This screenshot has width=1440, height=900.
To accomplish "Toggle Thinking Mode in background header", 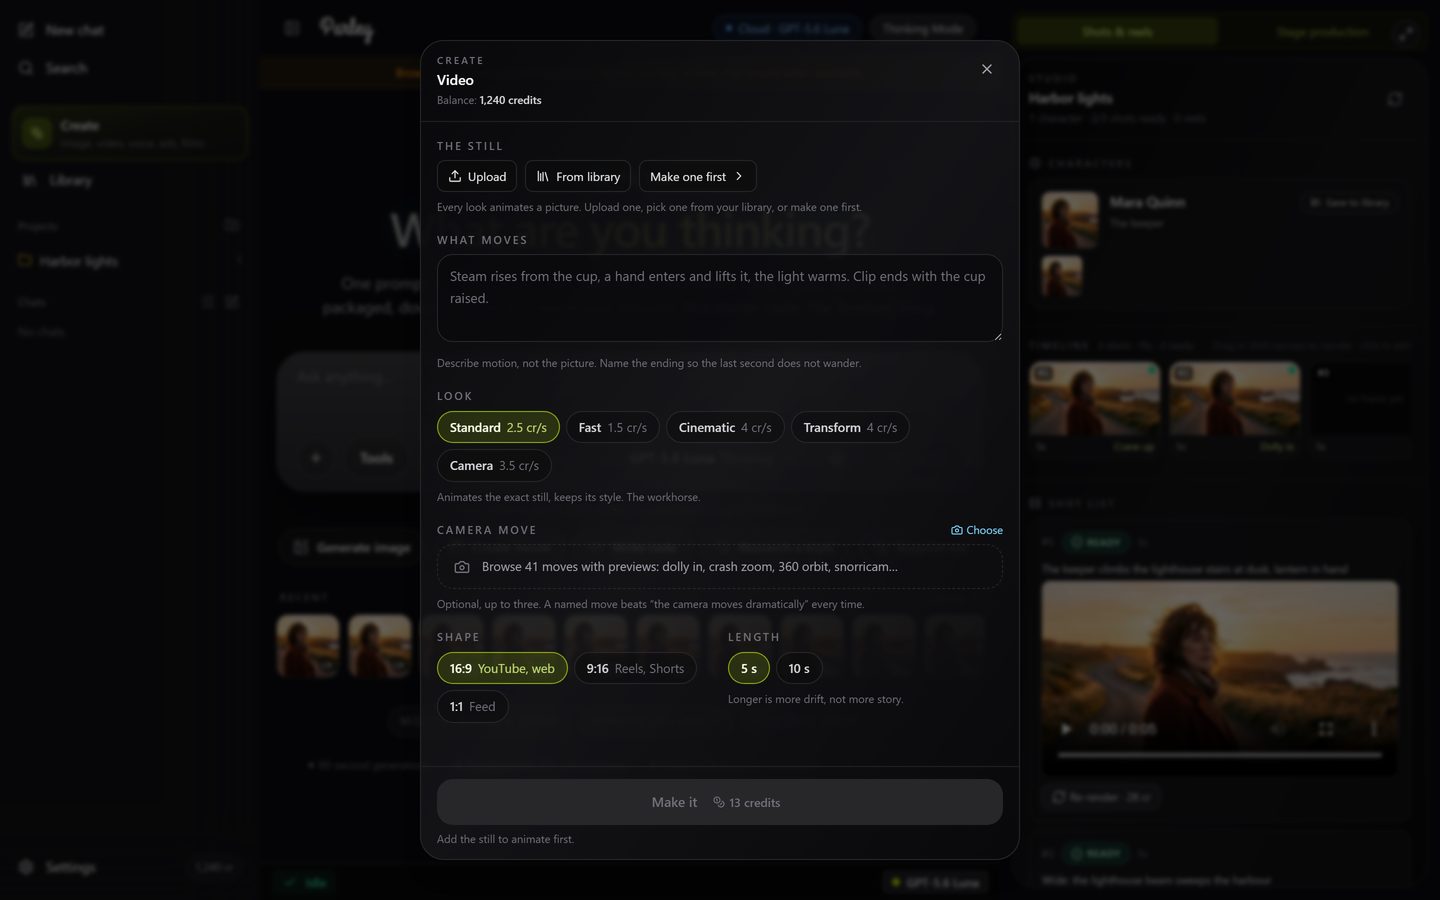I will point(922,29).
